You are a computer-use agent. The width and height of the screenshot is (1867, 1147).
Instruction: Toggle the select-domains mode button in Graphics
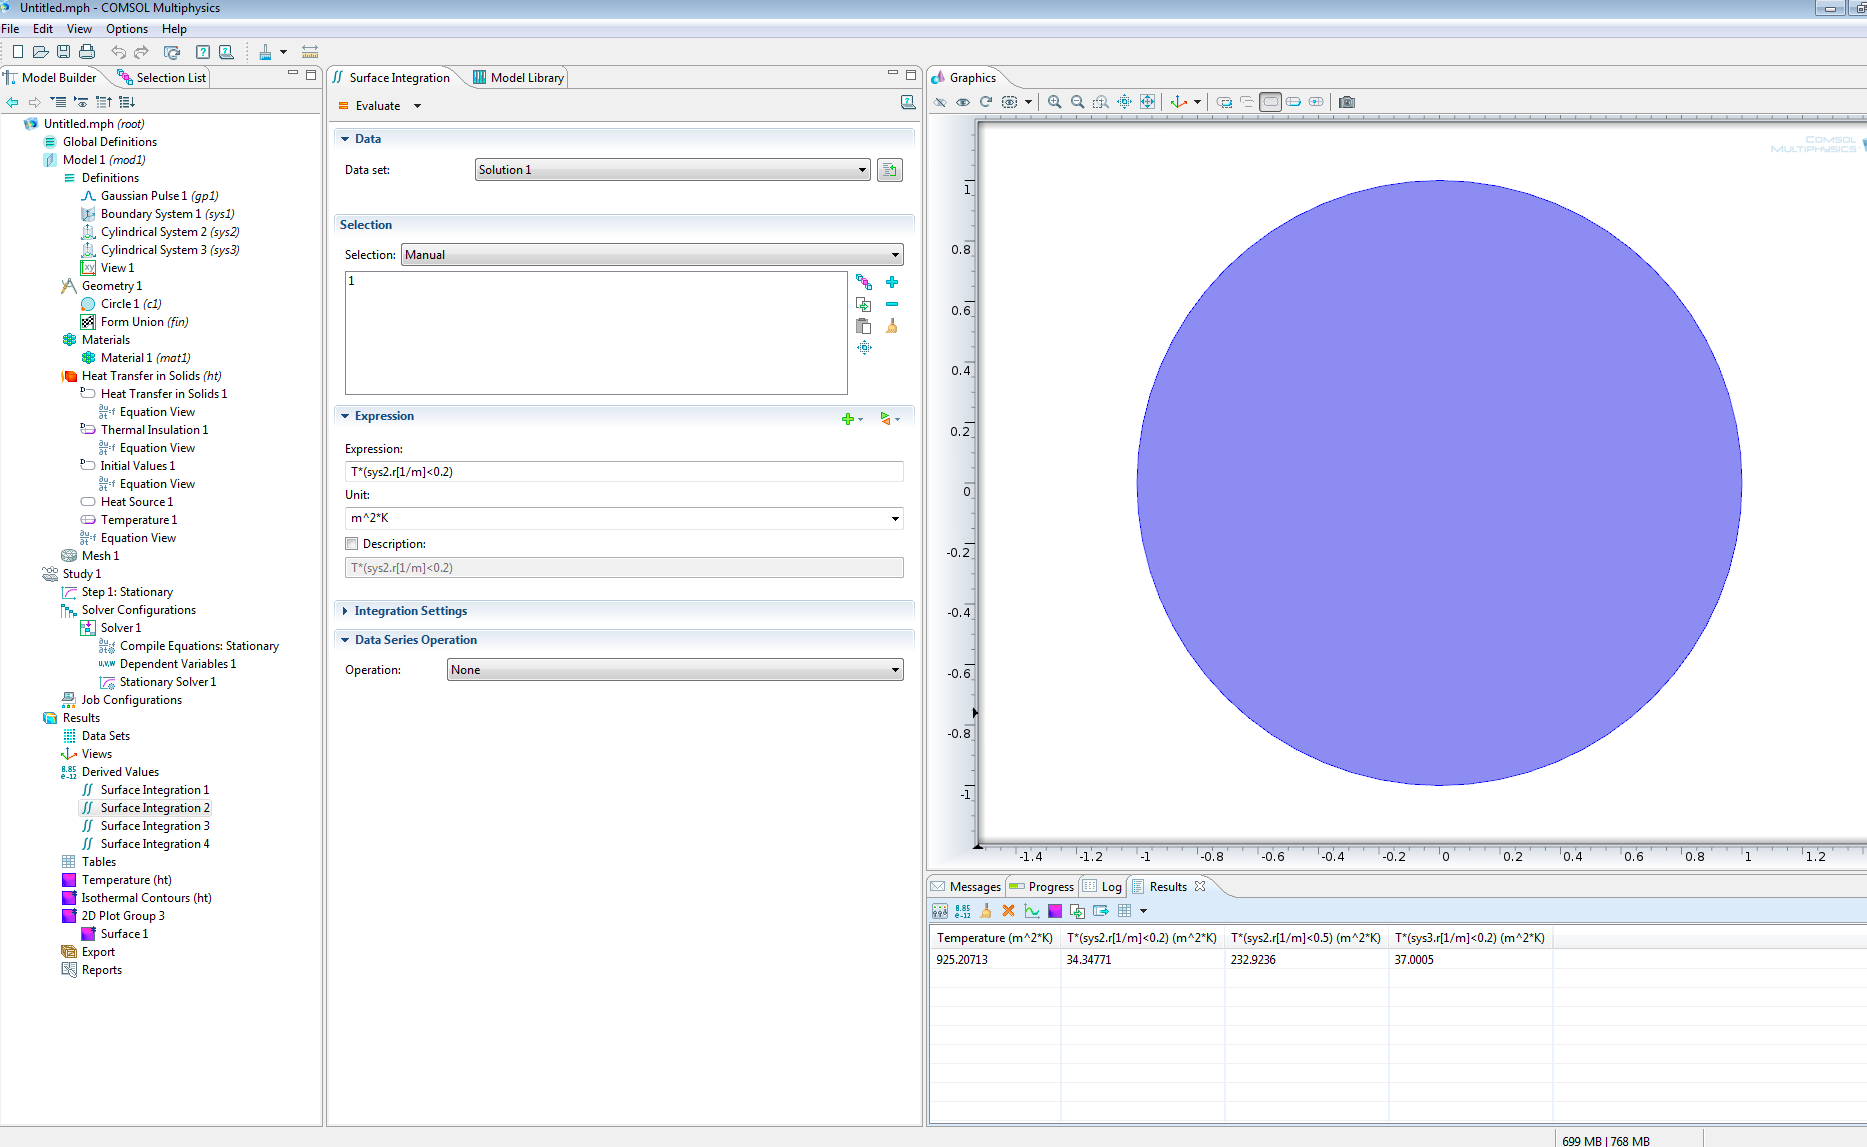tap(1270, 102)
